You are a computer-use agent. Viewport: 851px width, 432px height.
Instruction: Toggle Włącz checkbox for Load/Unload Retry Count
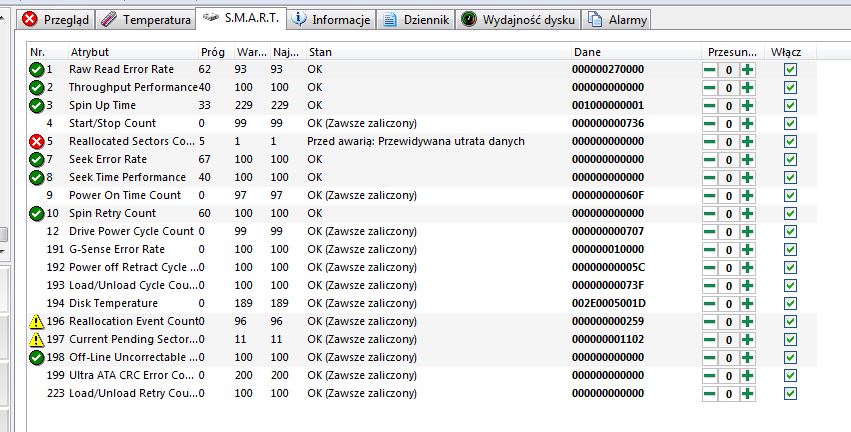[790, 393]
